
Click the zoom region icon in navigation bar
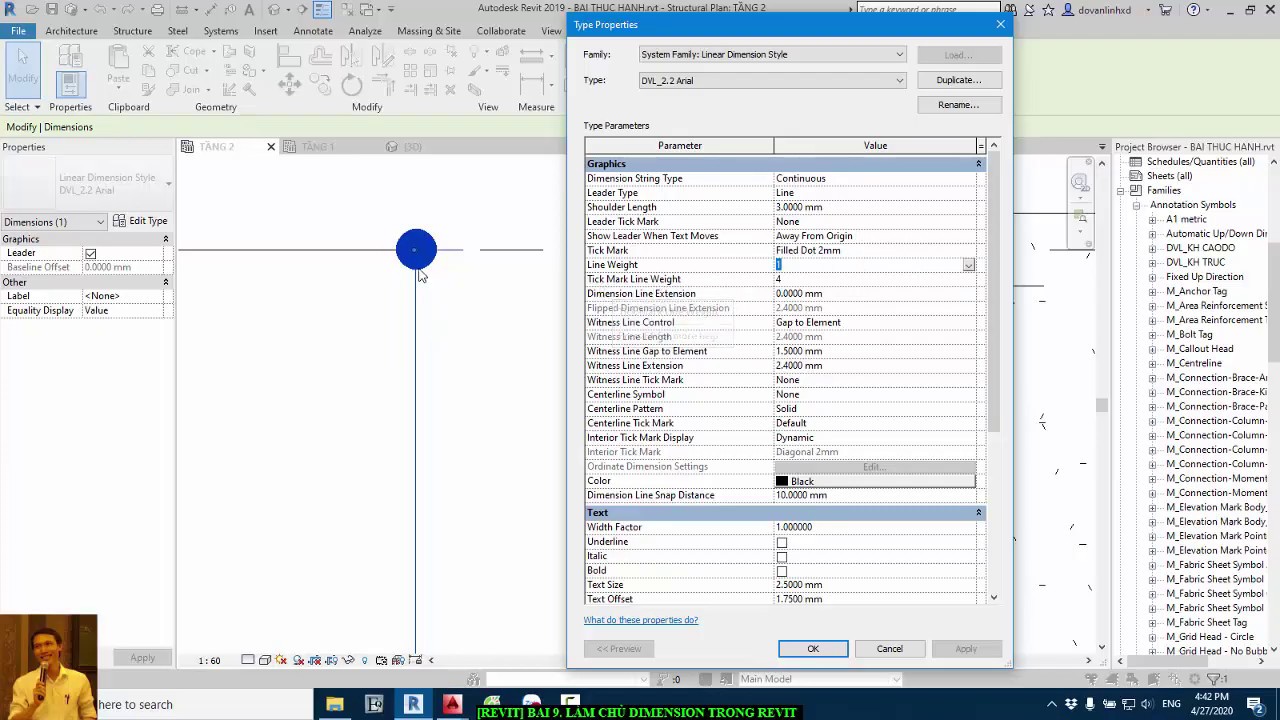point(1079,217)
